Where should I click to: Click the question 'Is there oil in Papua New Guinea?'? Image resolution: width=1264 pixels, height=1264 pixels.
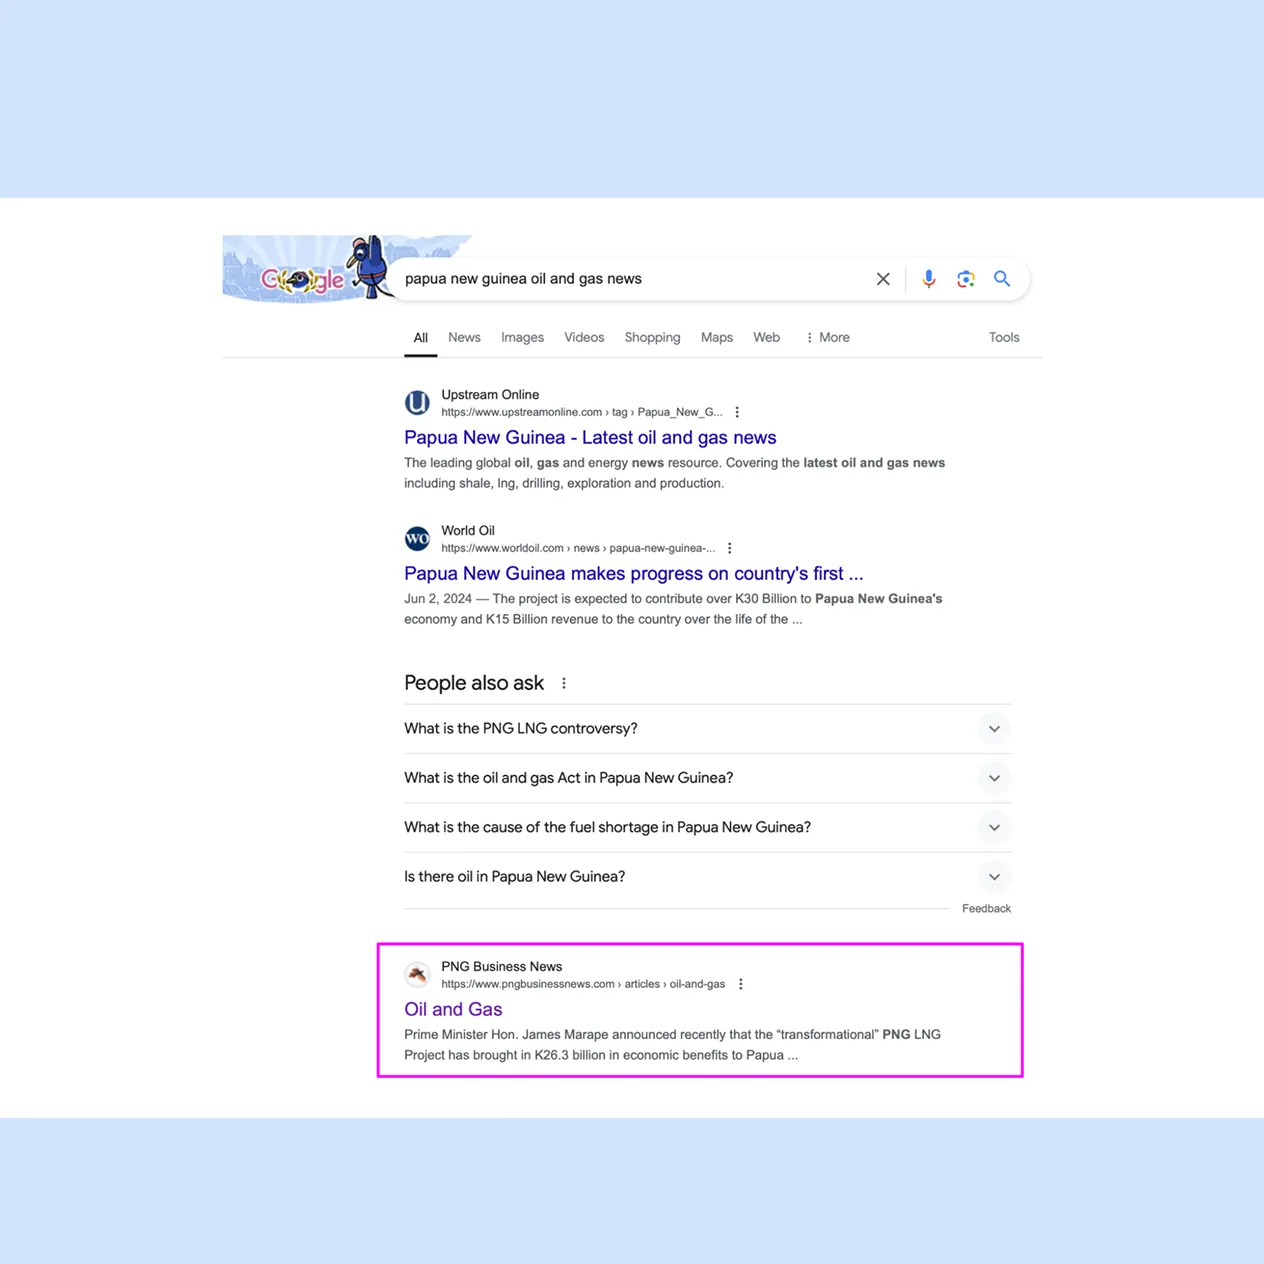coord(515,877)
